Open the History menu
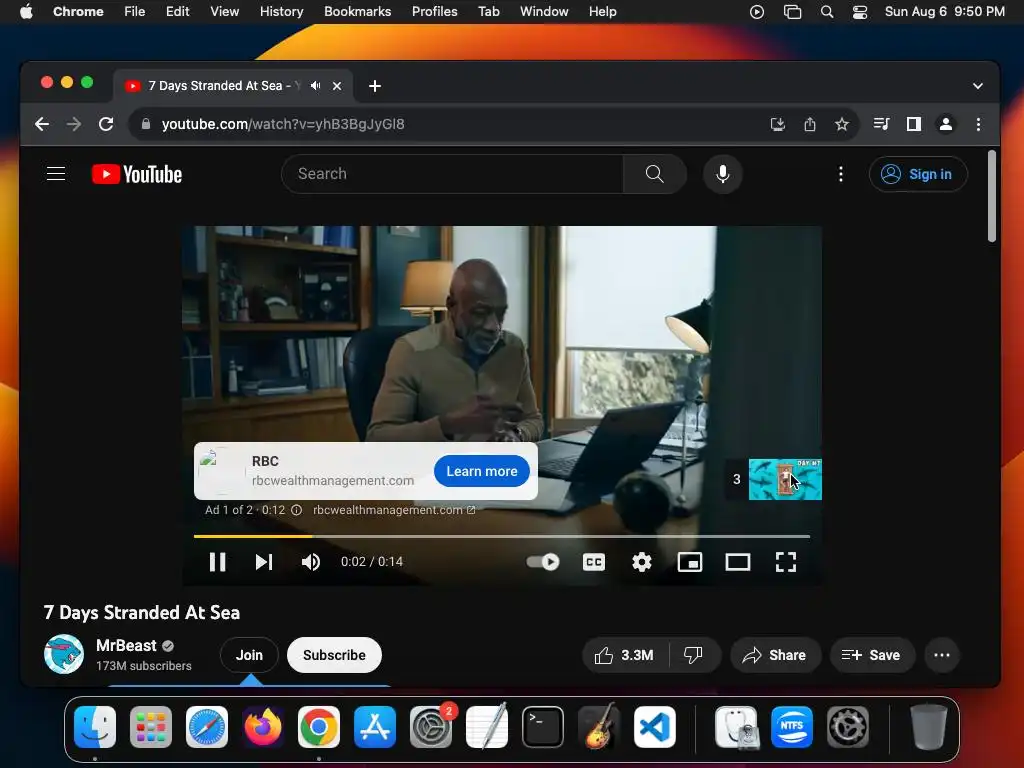 point(281,12)
